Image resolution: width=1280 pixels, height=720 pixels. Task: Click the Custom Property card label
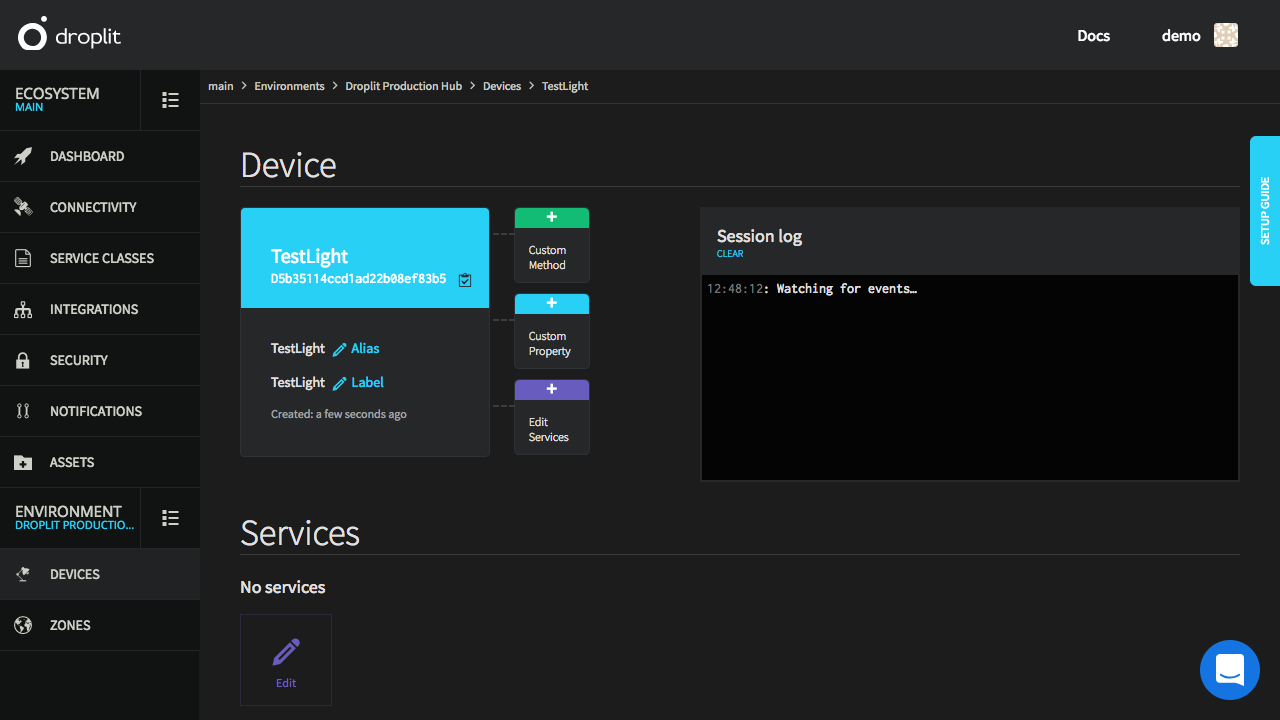[x=550, y=344]
